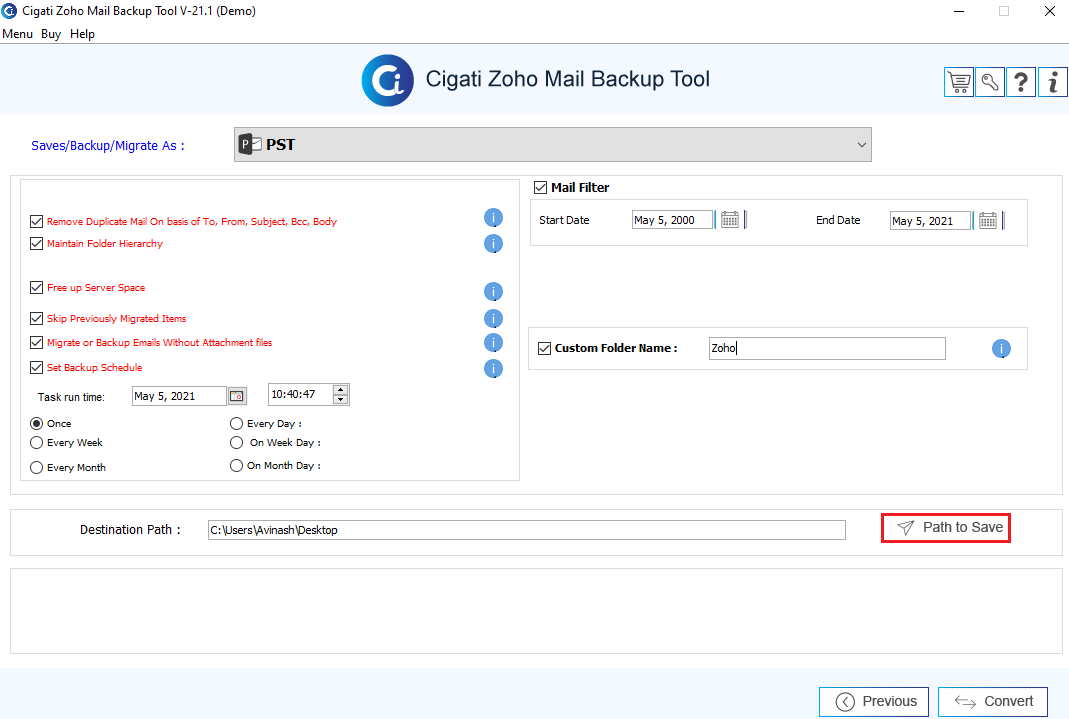Show info for Set Backup Schedule
1069x719 pixels.
pyautogui.click(x=493, y=369)
